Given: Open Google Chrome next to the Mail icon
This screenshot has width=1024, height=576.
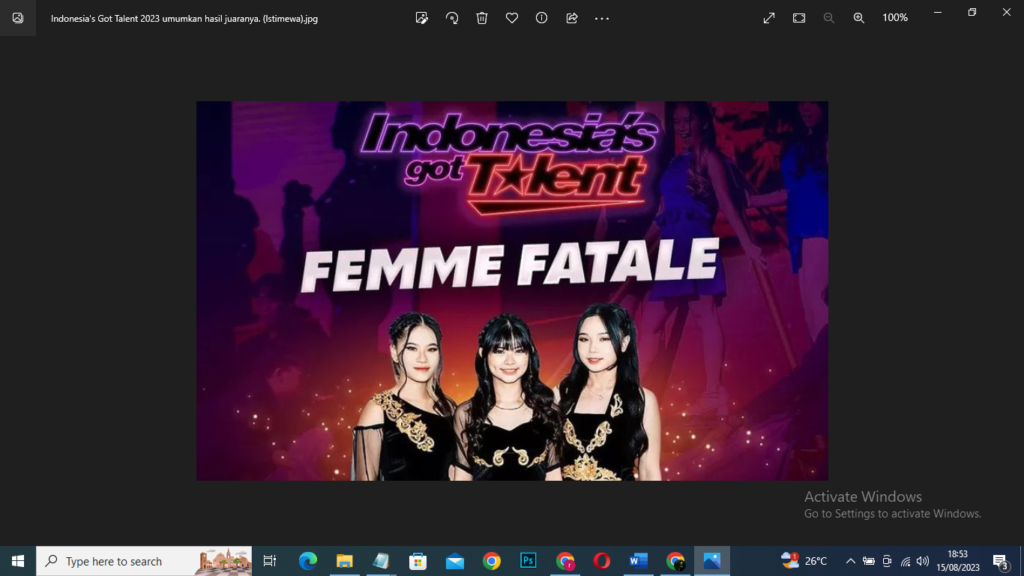Looking at the screenshot, I should click(x=492, y=561).
